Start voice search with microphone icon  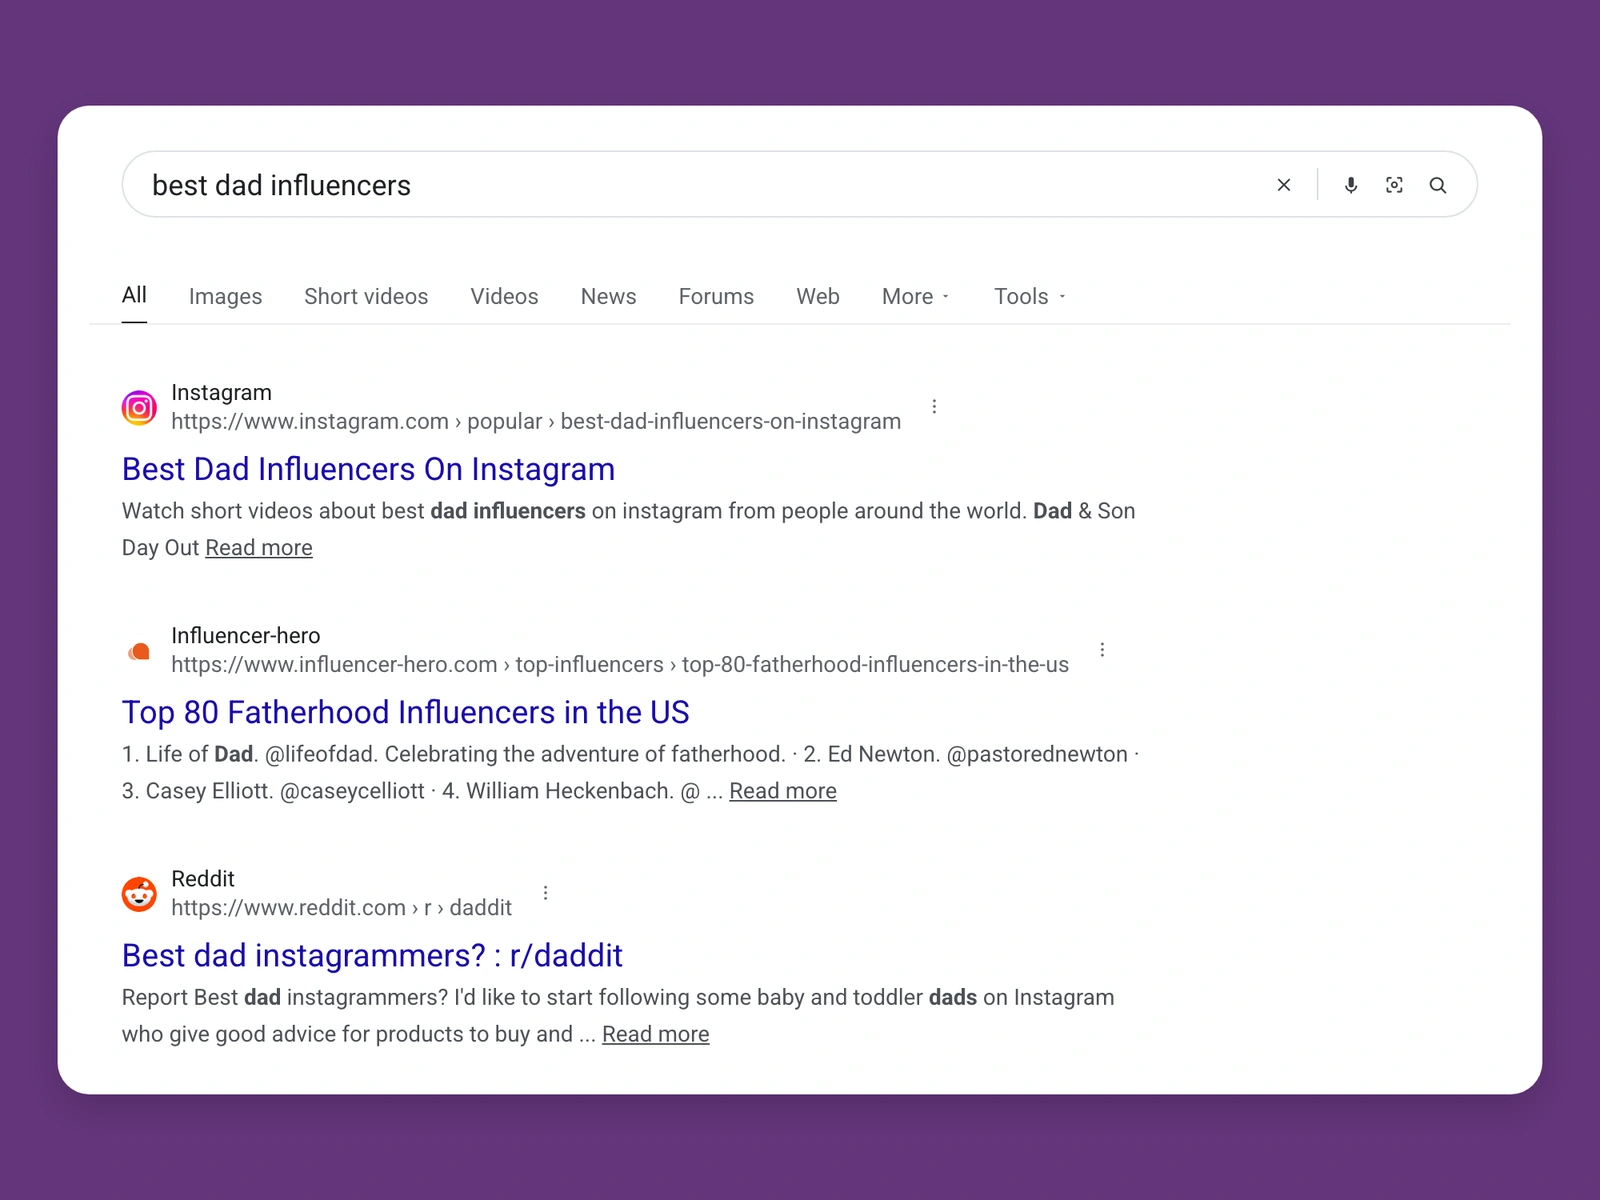tap(1351, 185)
